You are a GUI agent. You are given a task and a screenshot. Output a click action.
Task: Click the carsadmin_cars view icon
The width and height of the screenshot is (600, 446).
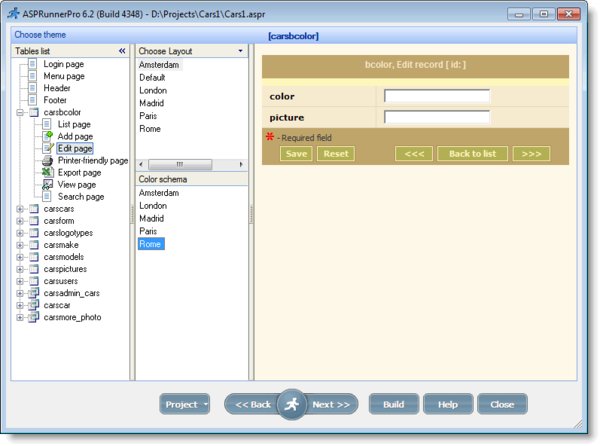(34, 293)
